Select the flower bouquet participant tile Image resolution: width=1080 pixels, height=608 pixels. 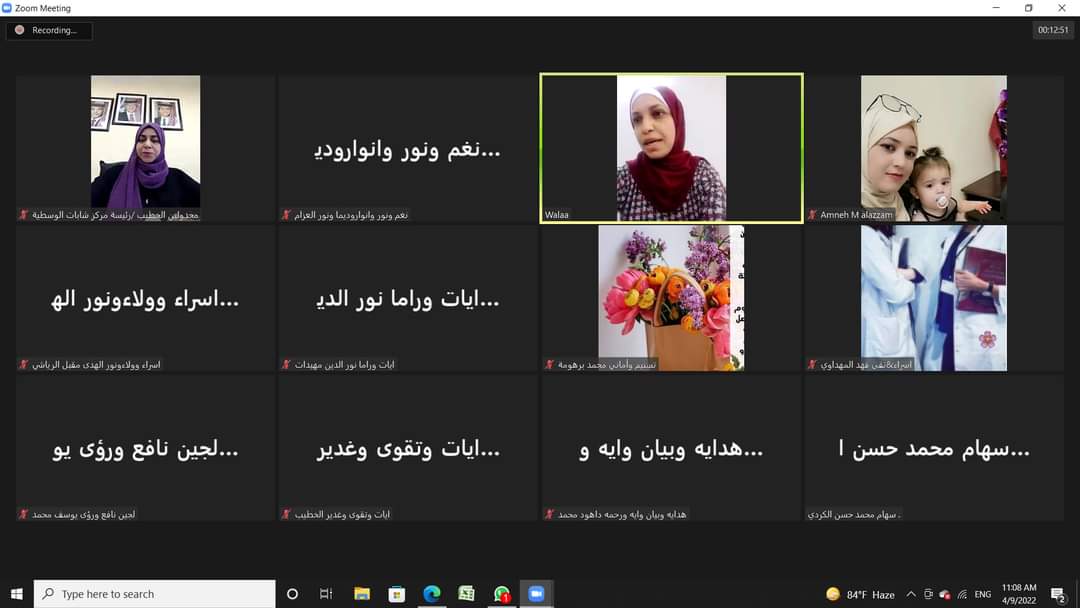(671, 298)
